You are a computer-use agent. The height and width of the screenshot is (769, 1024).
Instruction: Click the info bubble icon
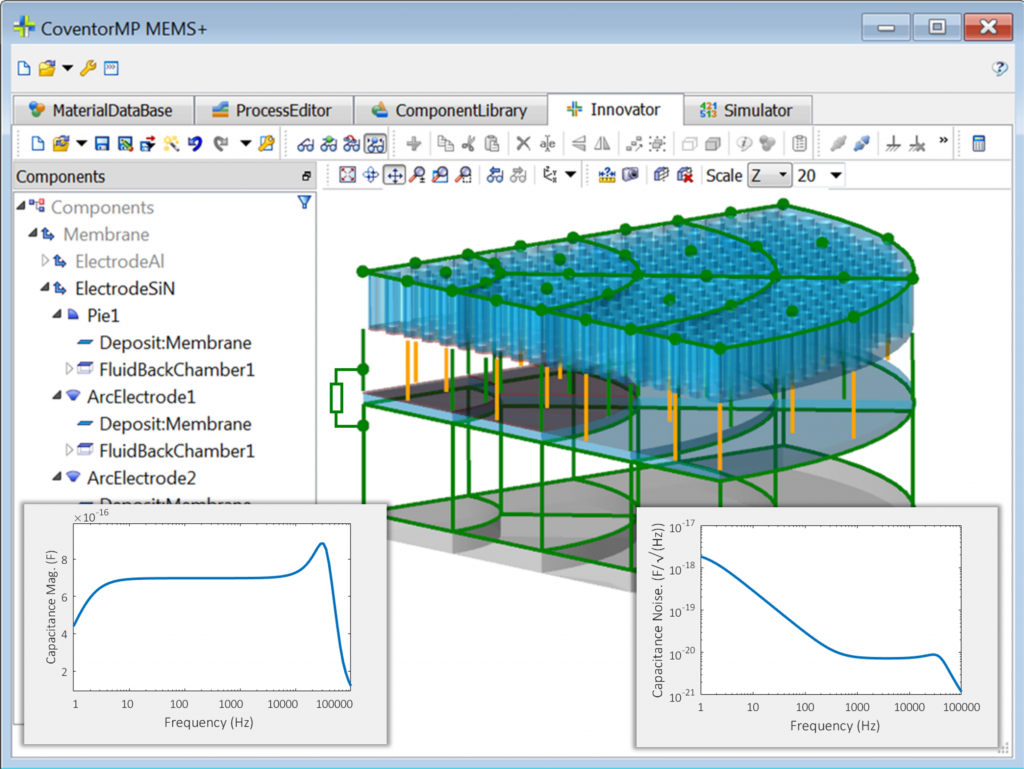pos(743,144)
